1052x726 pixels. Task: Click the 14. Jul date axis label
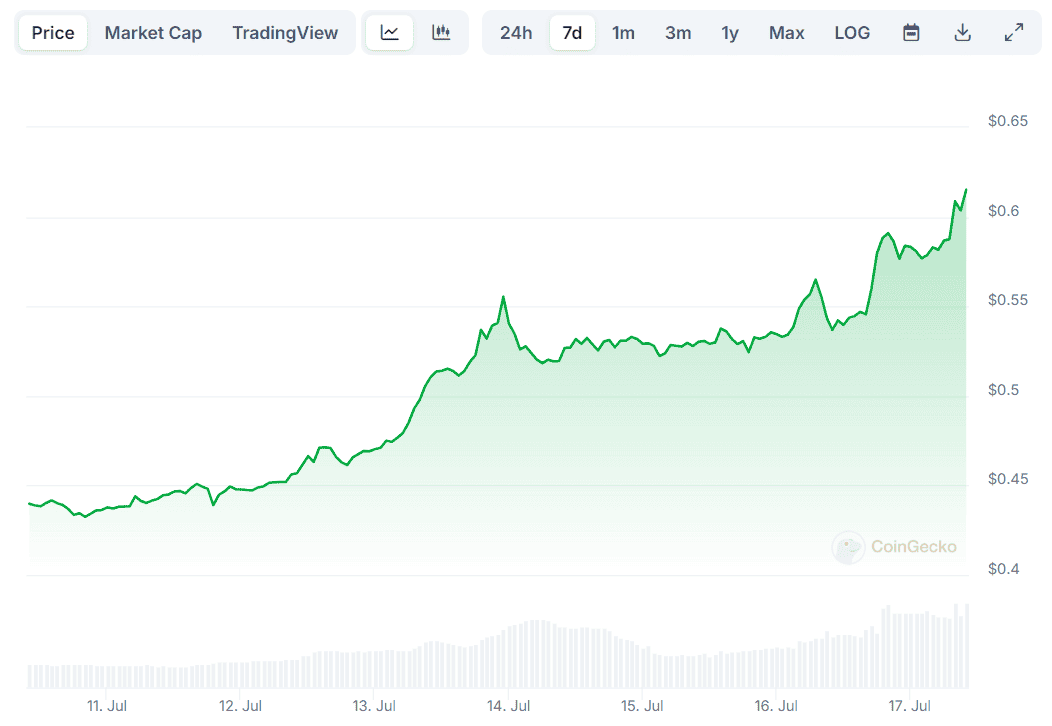tap(509, 706)
